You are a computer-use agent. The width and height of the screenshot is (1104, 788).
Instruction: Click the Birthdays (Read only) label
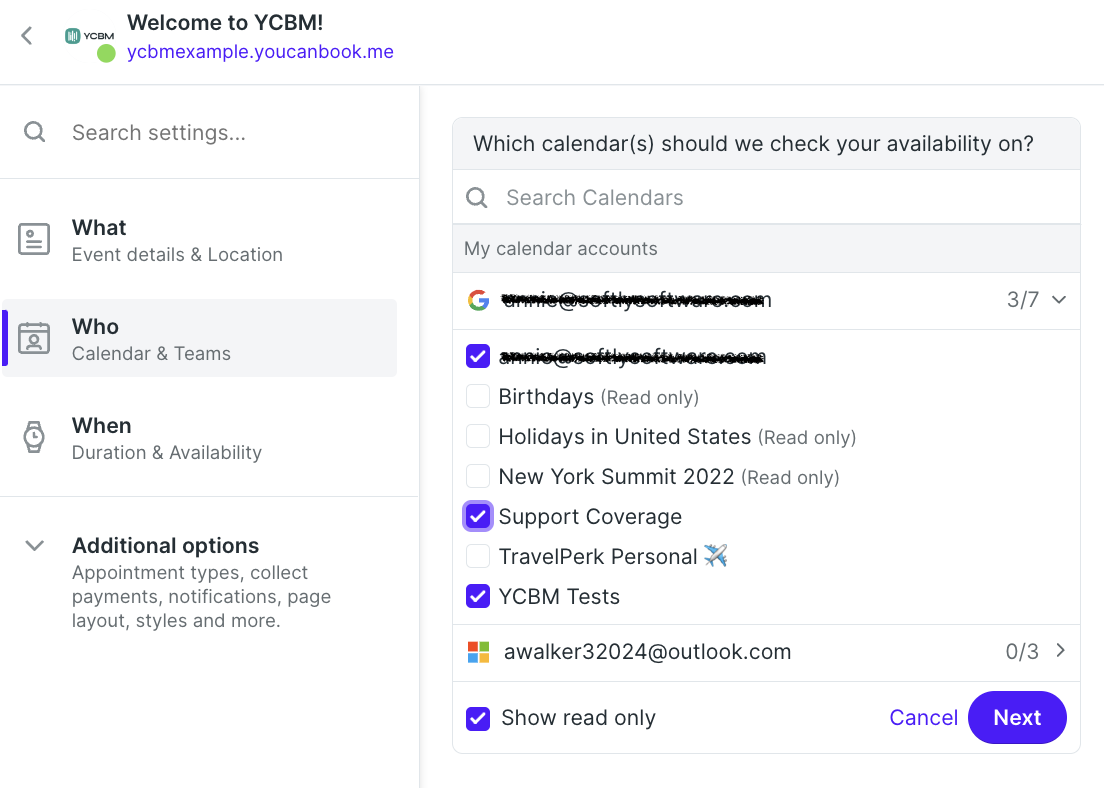(x=598, y=397)
